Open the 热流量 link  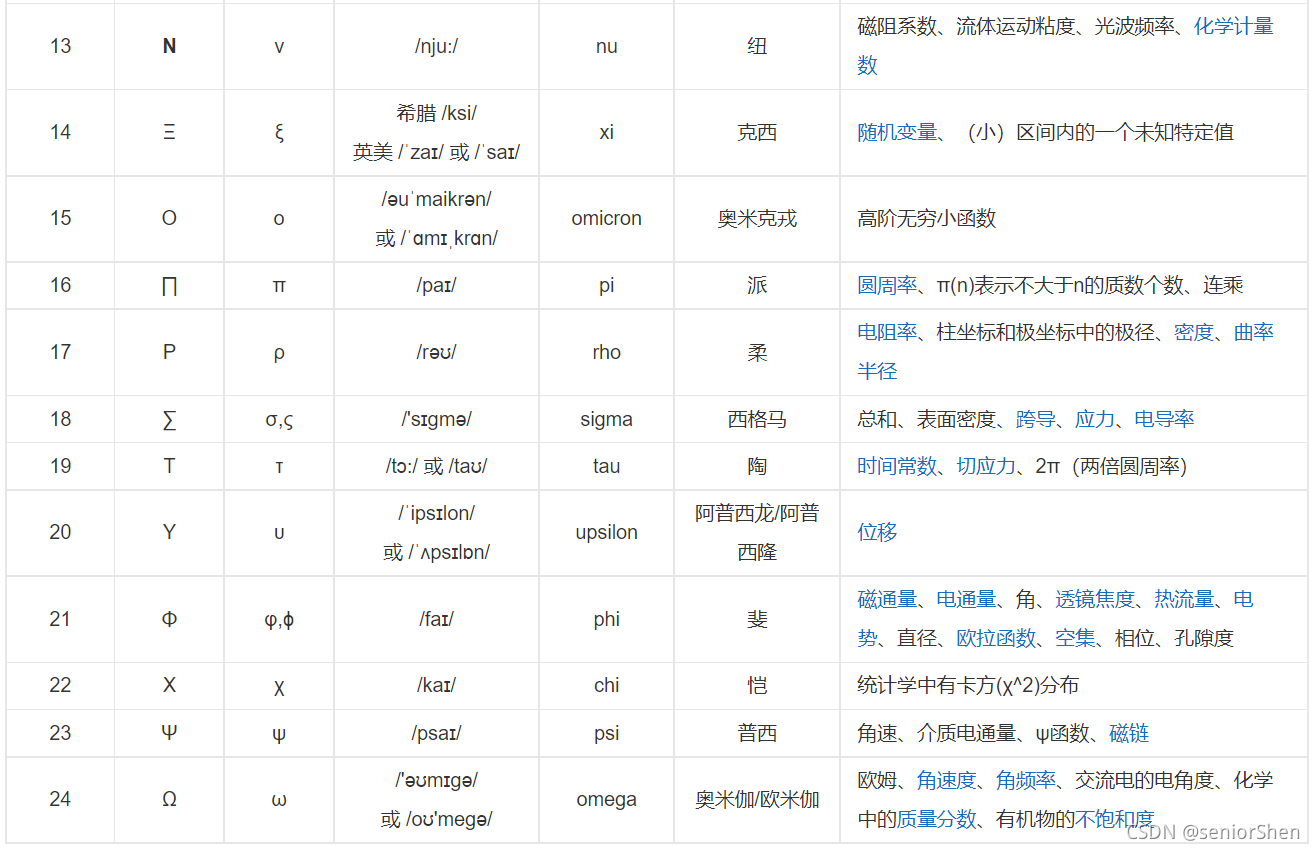click(x=1184, y=599)
